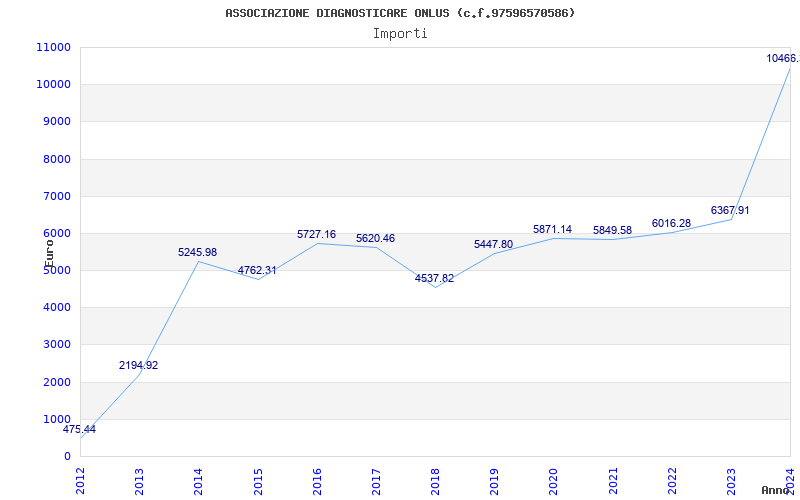The width and height of the screenshot is (800, 500).
Task: Click the Euro y-axis title
Action: coord(49,250)
